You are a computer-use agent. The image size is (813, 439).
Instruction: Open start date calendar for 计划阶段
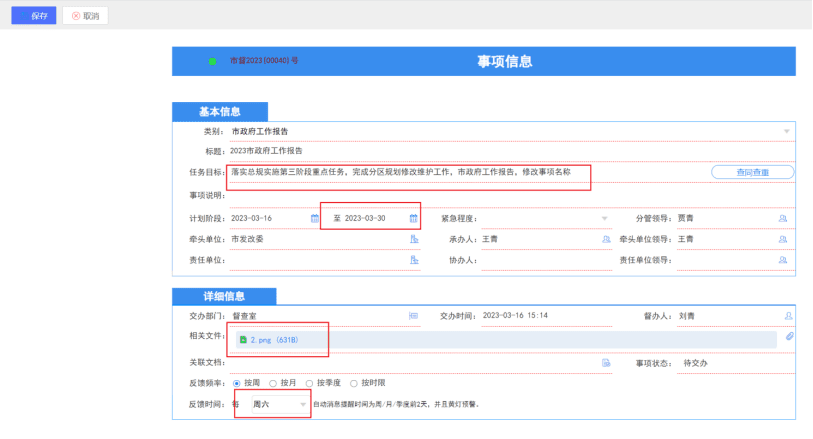(x=315, y=218)
